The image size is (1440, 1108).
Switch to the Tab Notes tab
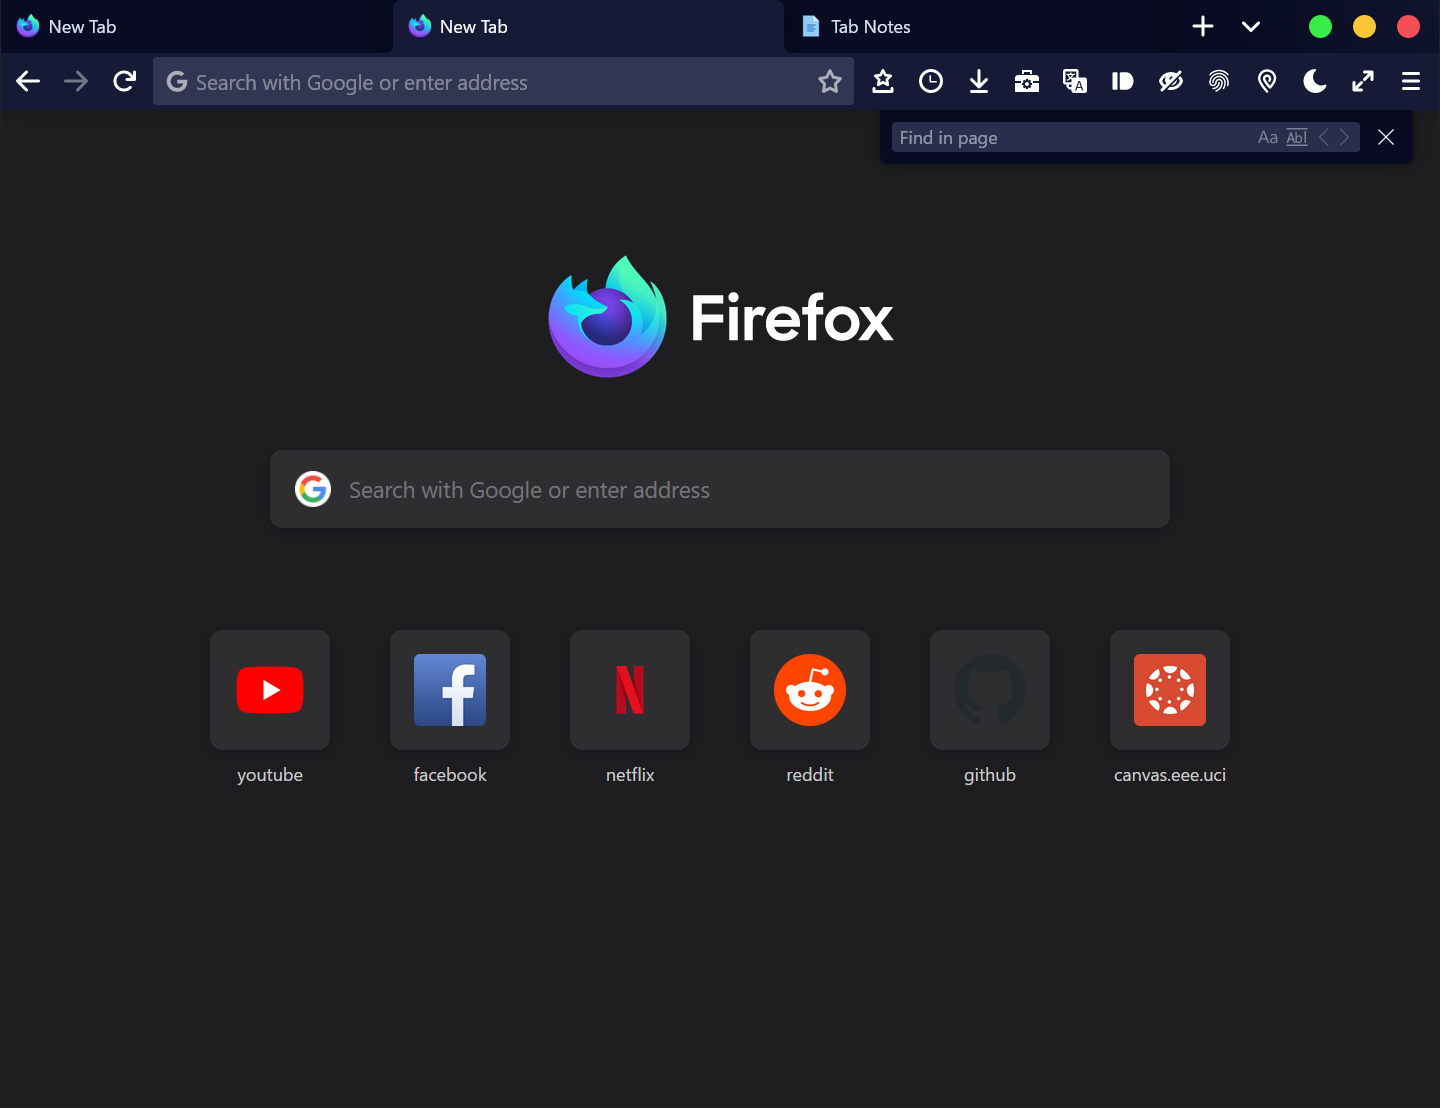pyautogui.click(x=868, y=26)
